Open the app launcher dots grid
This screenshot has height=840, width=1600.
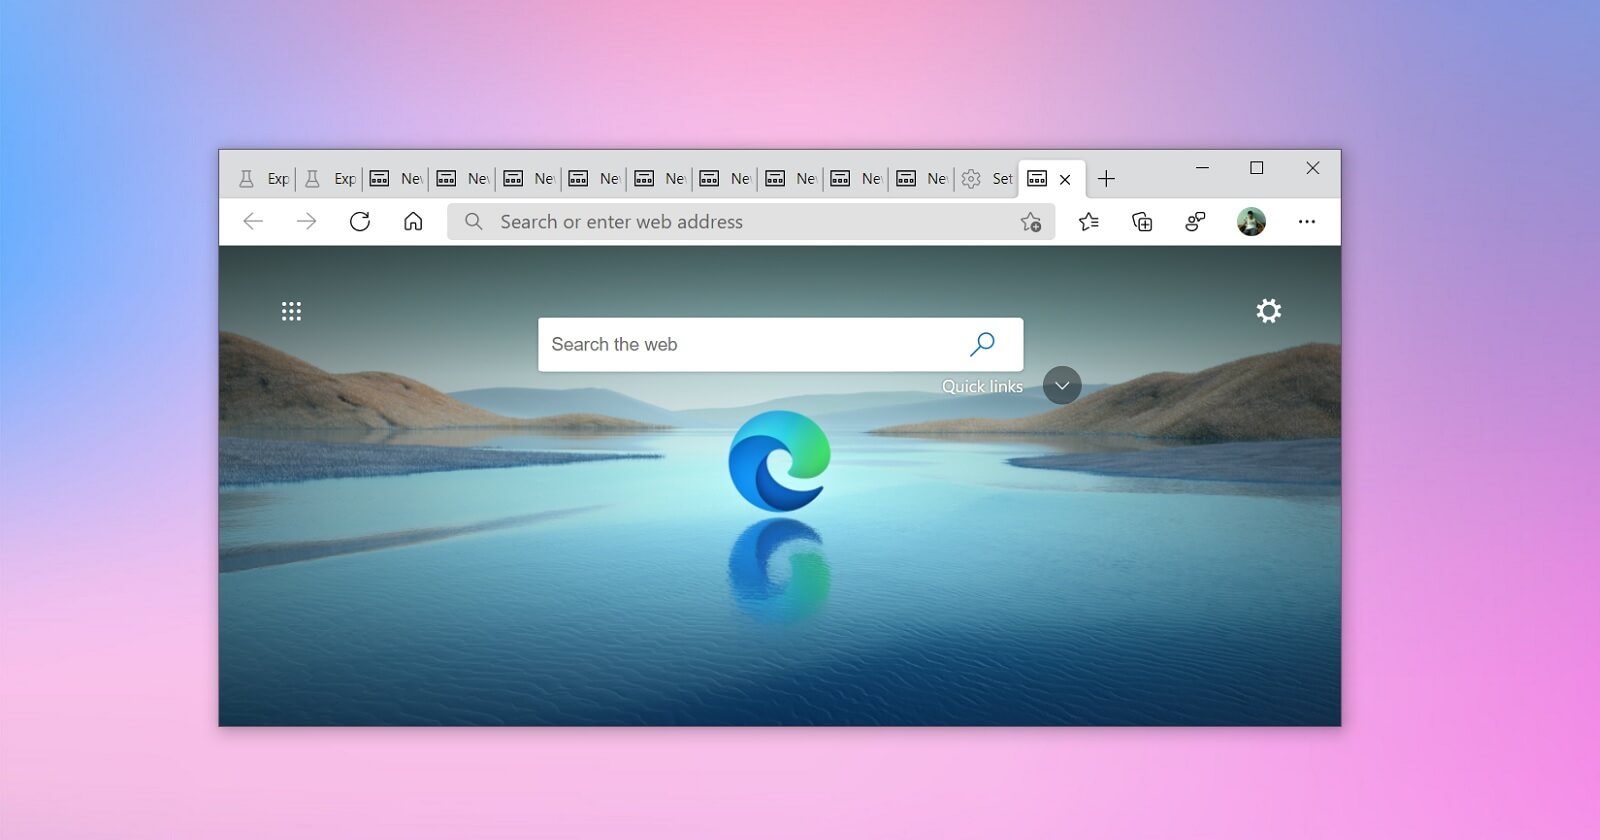[291, 311]
